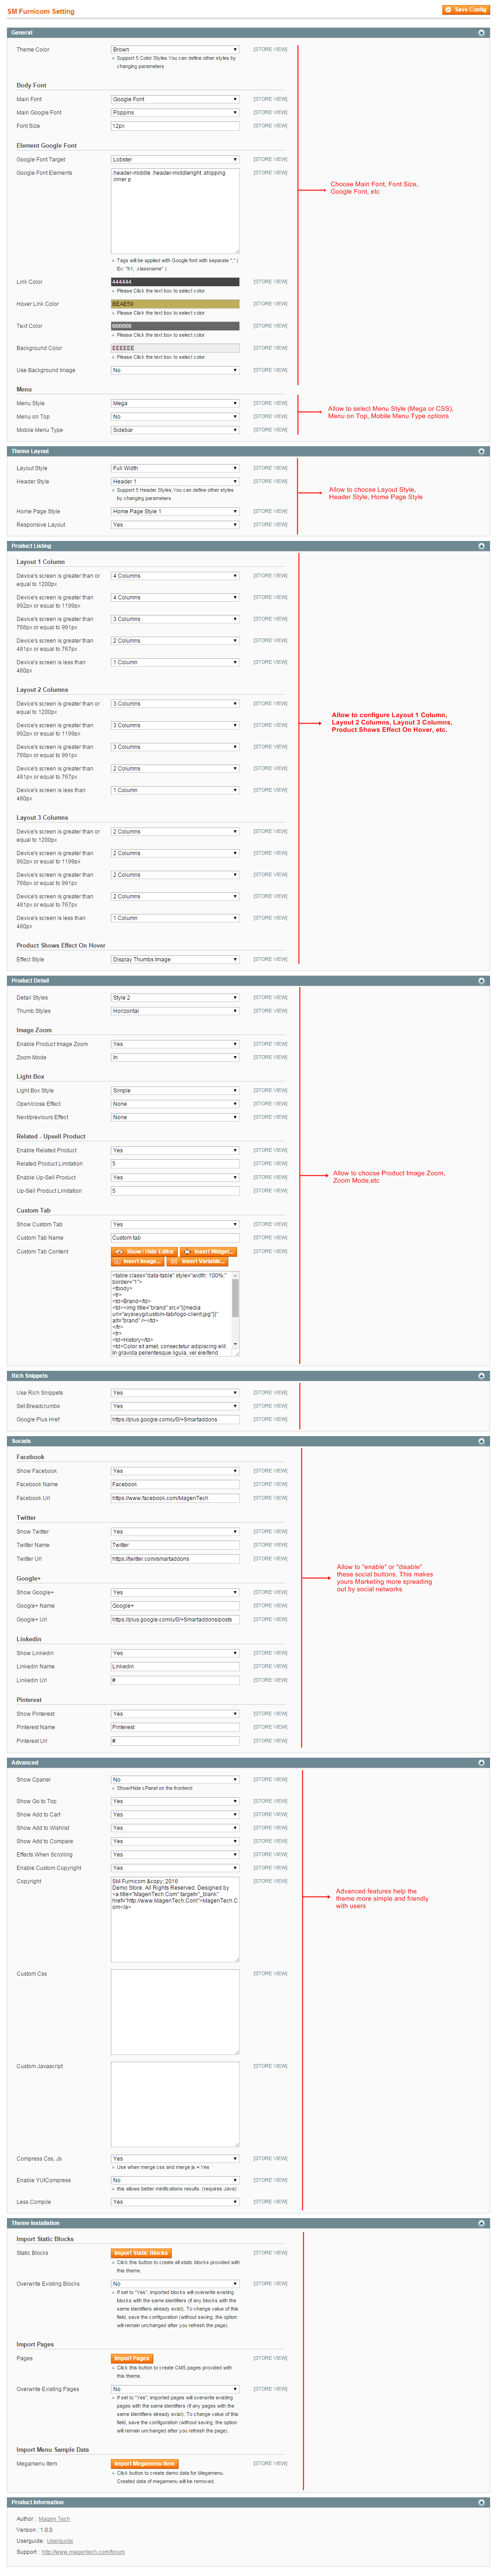The height and width of the screenshot is (2576, 497).
Task: Click the Copyright text area
Action: click(175, 1919)
